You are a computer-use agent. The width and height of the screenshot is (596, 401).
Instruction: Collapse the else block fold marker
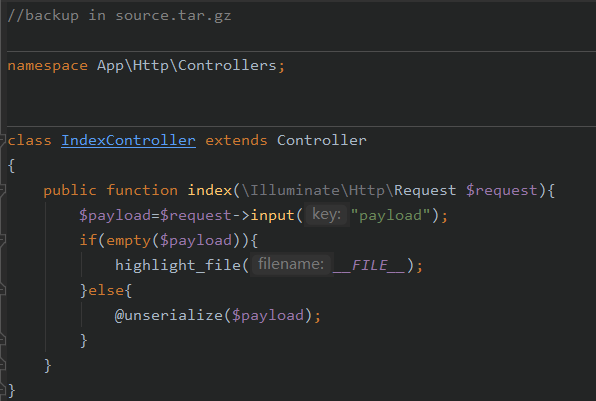coord(2,290)
